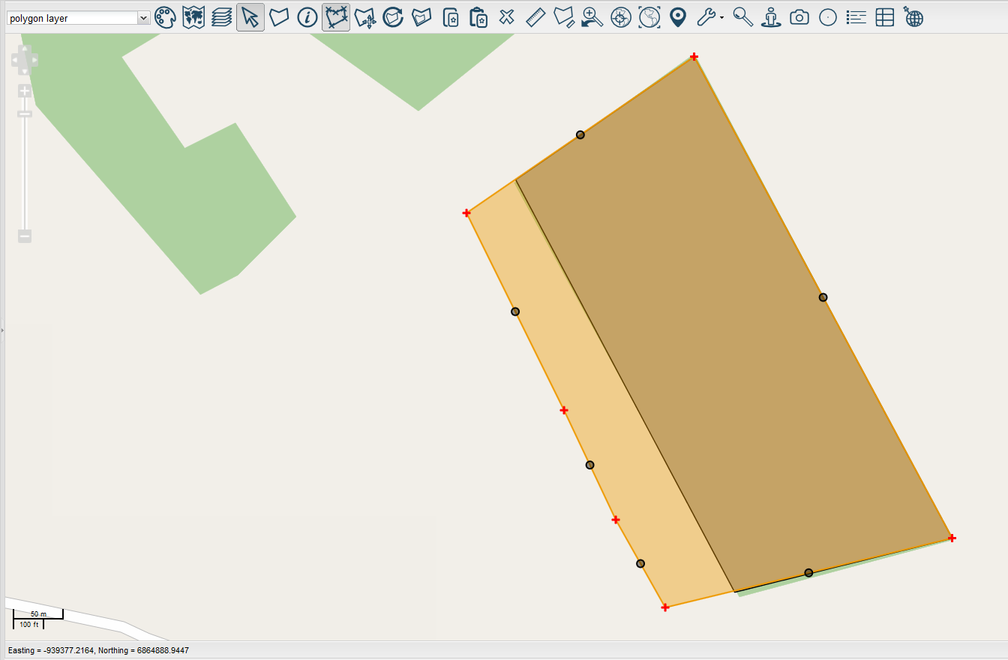Select the ruler measure tool
1008x660 pixels.
pos(535,17)
